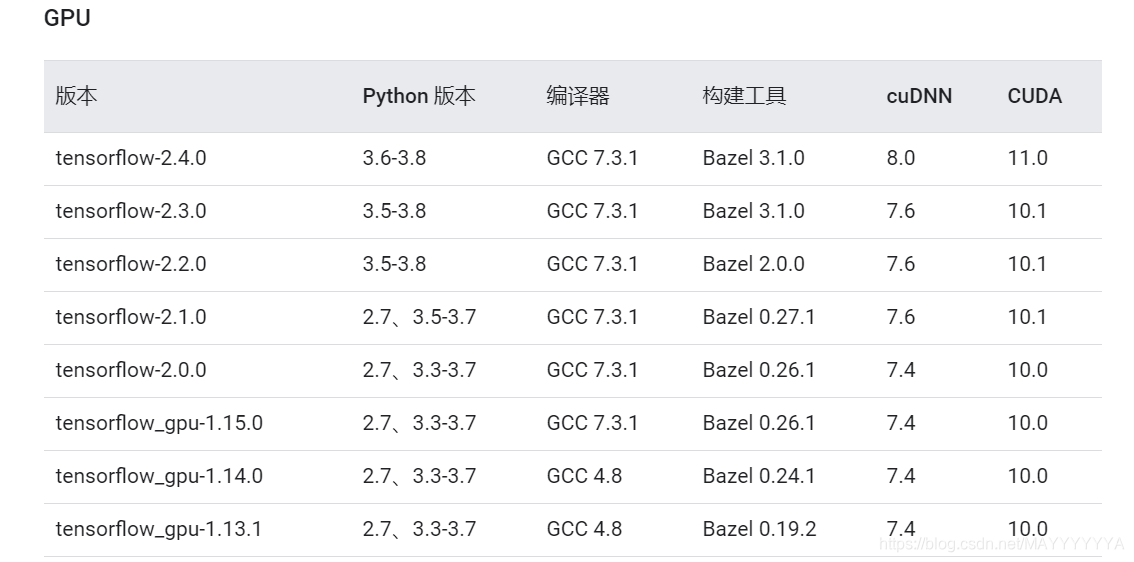Screen dimensions: 1134x562
Task: Select the CUDA 11.0 cell
Action: [1028, 158]
